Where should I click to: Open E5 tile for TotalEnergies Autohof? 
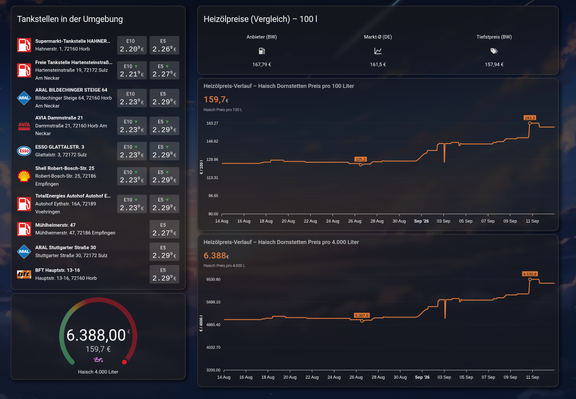164,204
